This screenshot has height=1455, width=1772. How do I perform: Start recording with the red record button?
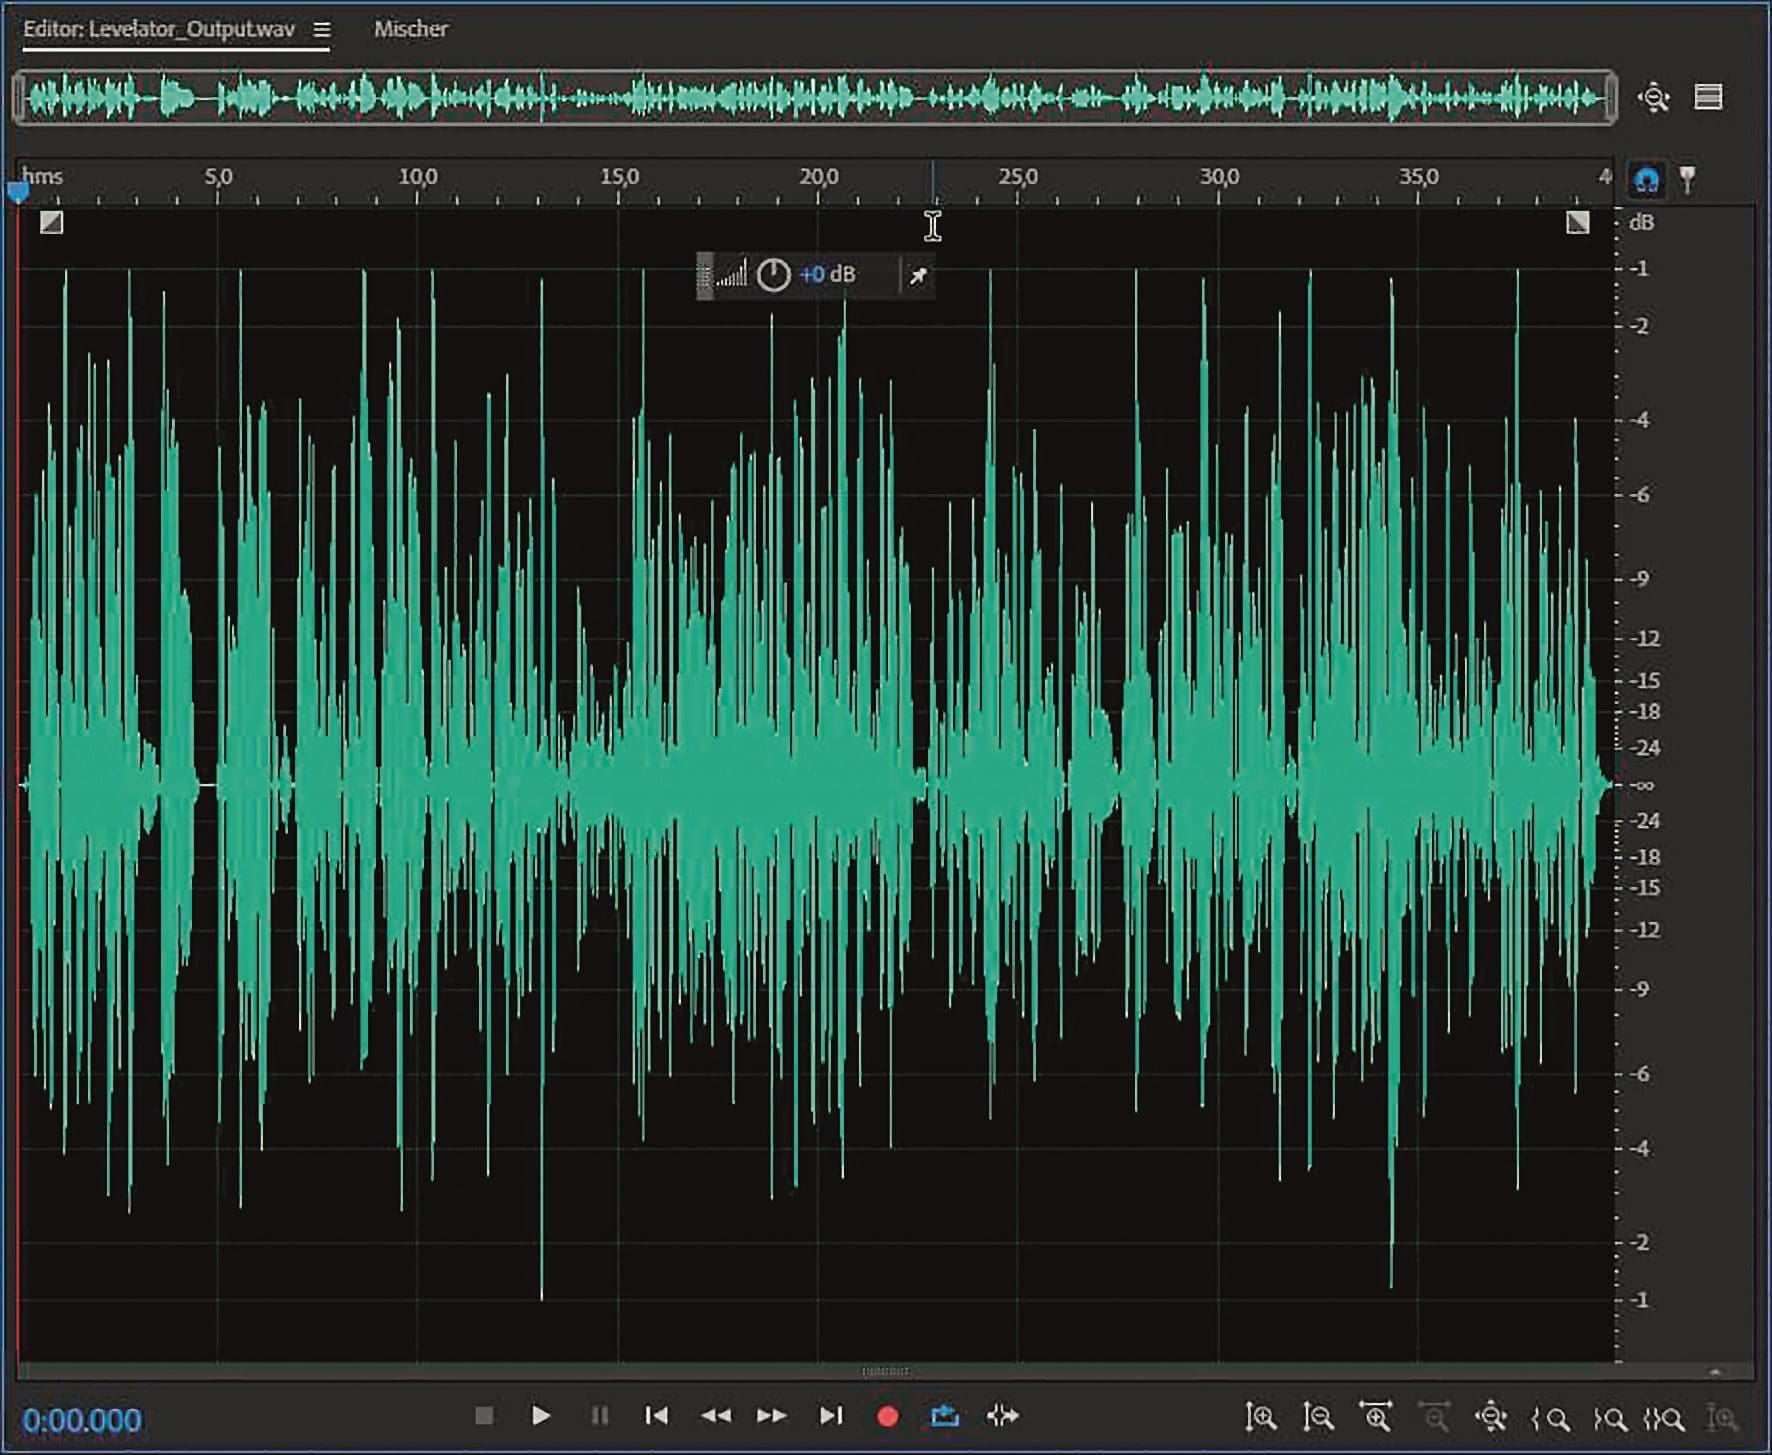[887, 1416]
